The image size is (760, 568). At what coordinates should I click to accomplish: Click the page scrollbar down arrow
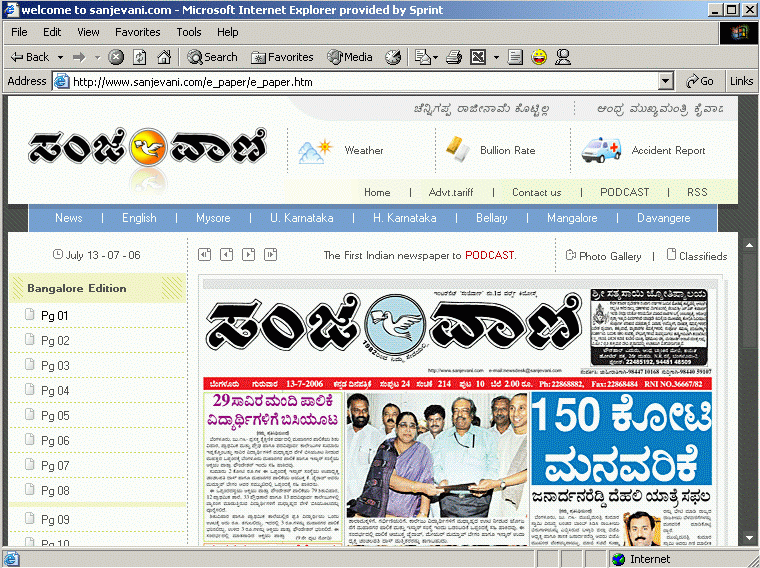pyautogui.click(x=749, y=538)
